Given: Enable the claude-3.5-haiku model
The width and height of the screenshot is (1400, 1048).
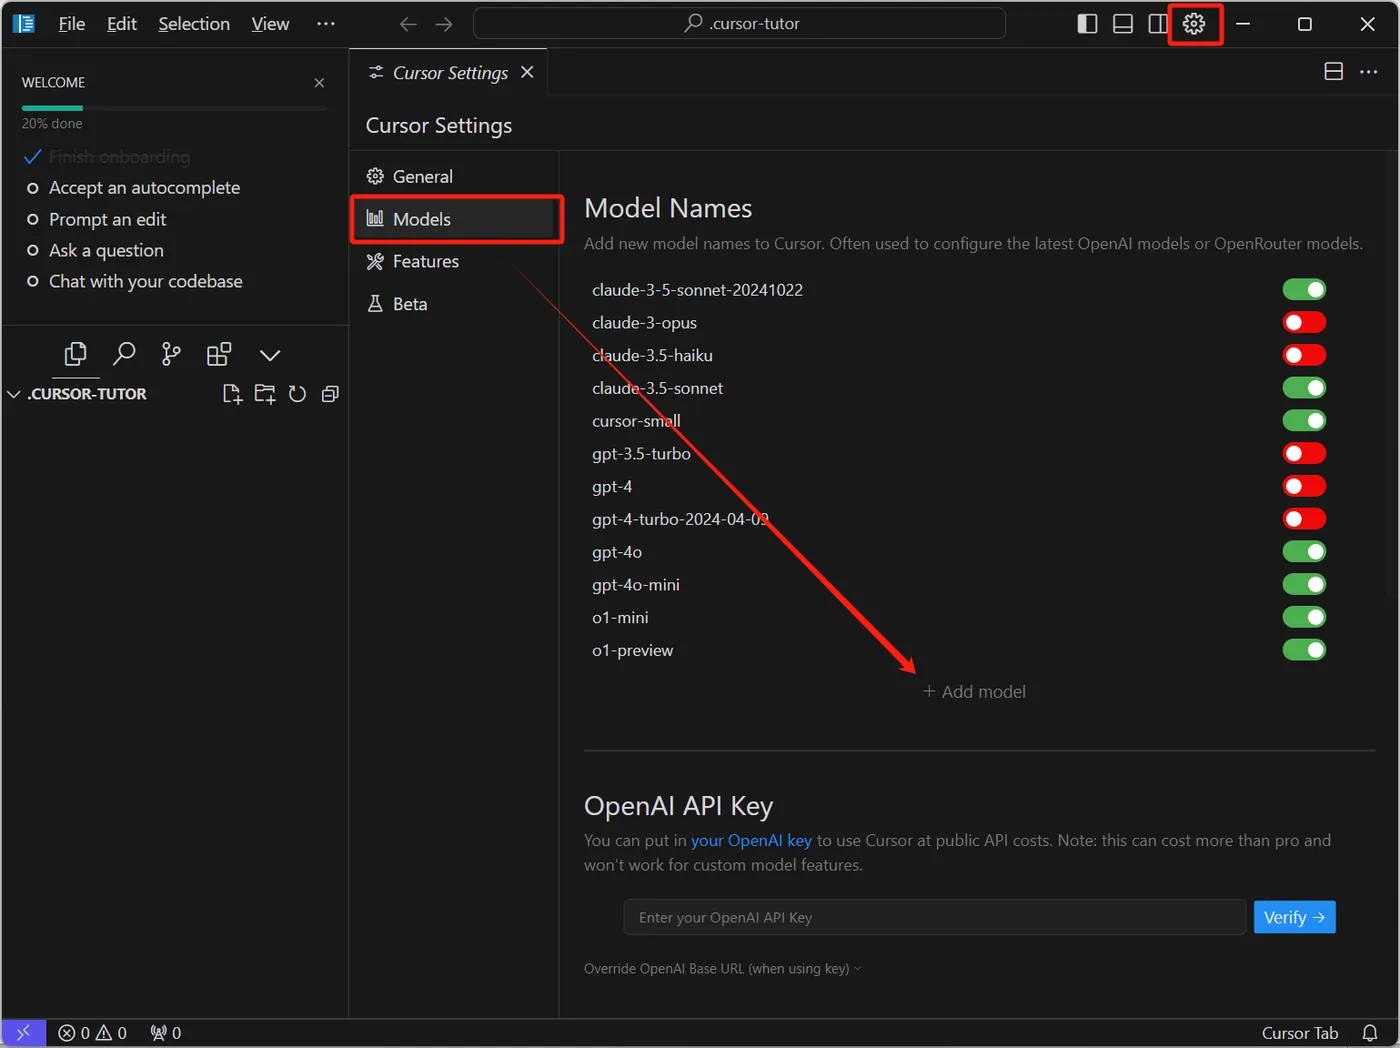Looking at the screenshot, I should click(x=1304, y=355).
